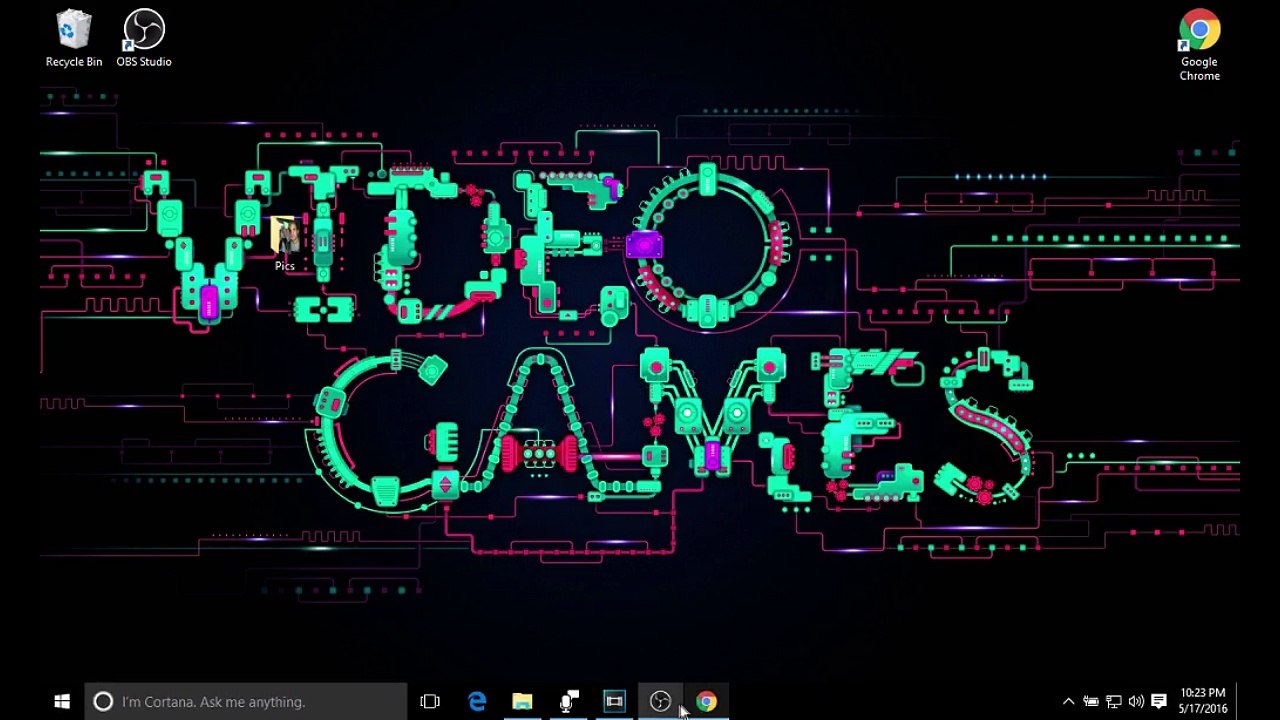Select the Recycle Bin desktop icon

click(74, 39)
